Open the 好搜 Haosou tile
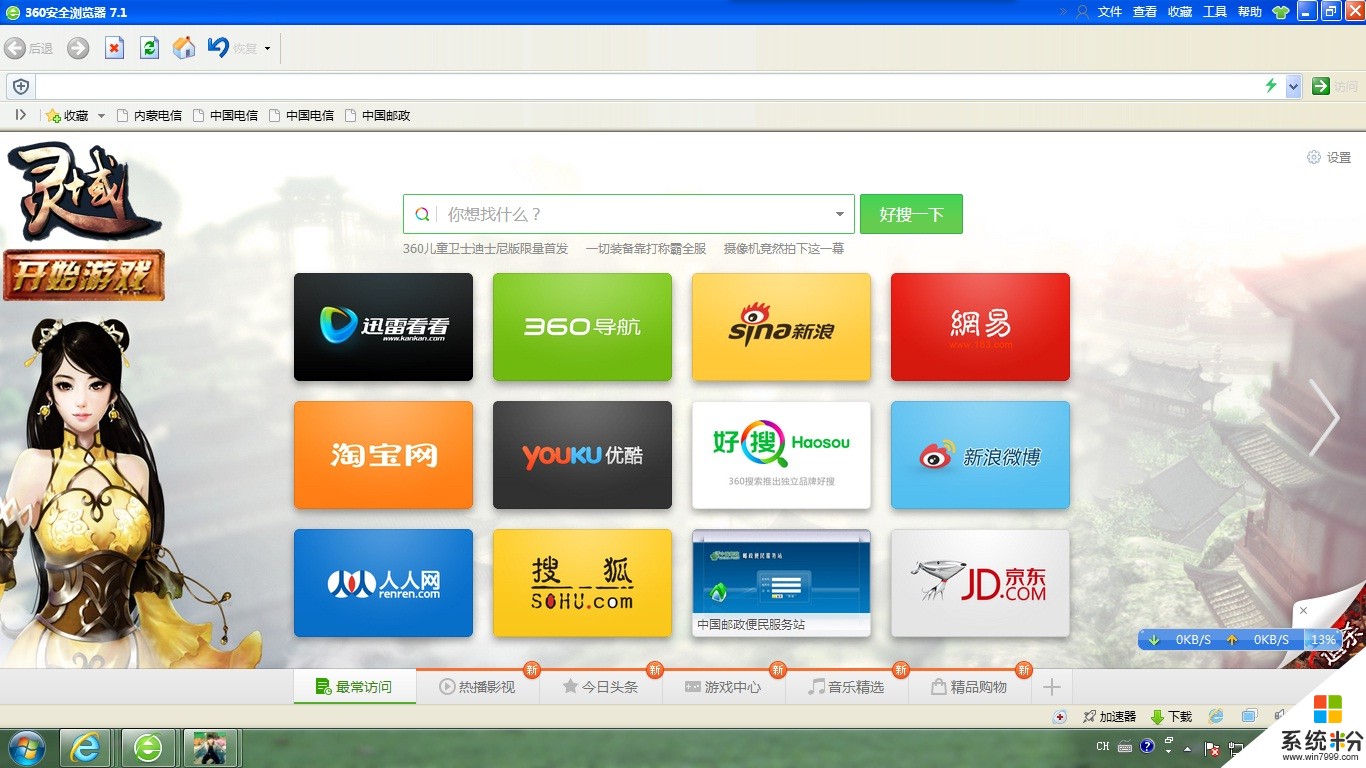The image size is (1366, 768). (x=781, y=455)
